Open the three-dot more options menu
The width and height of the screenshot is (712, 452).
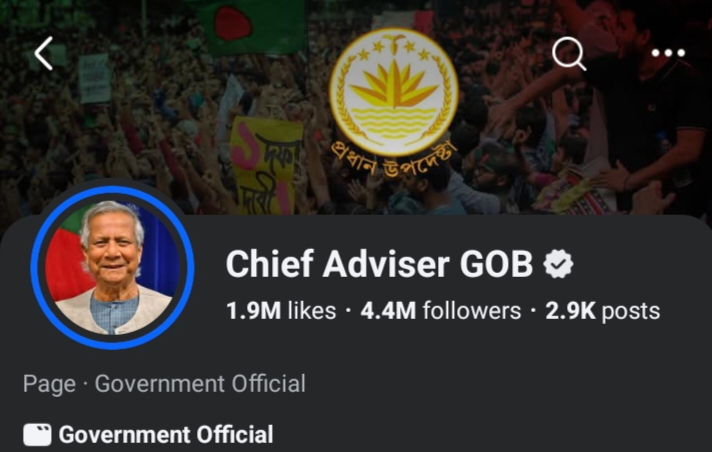point(668,53)
